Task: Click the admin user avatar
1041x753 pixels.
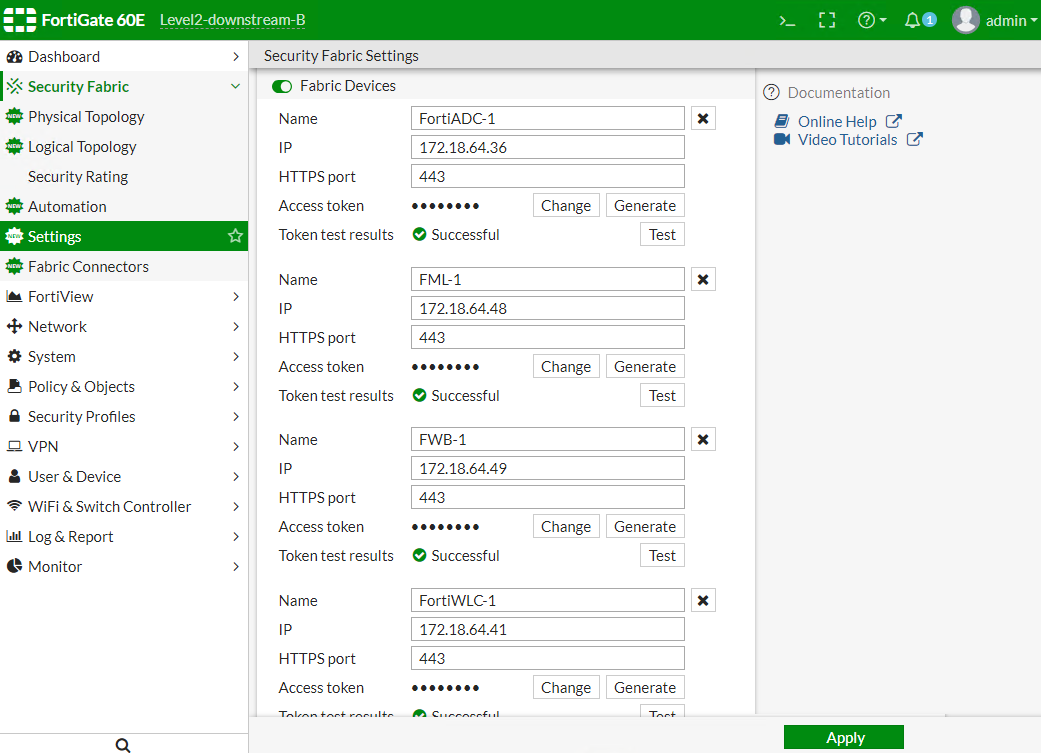Action: click(965, 20)
